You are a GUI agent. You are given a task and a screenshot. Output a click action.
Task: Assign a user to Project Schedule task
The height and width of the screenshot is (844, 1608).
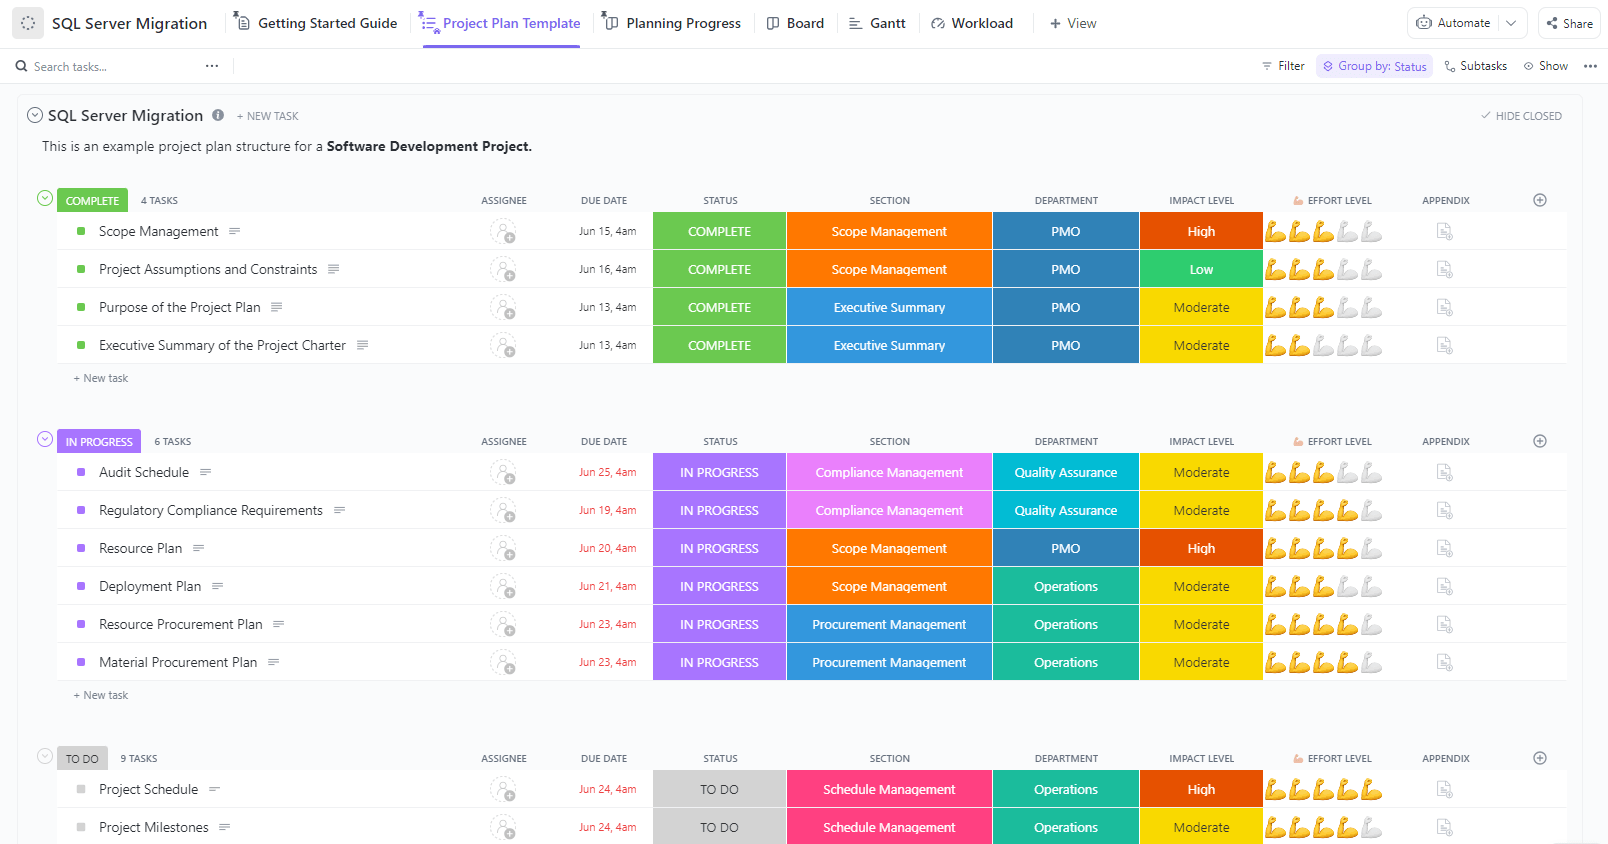[503, 790]
